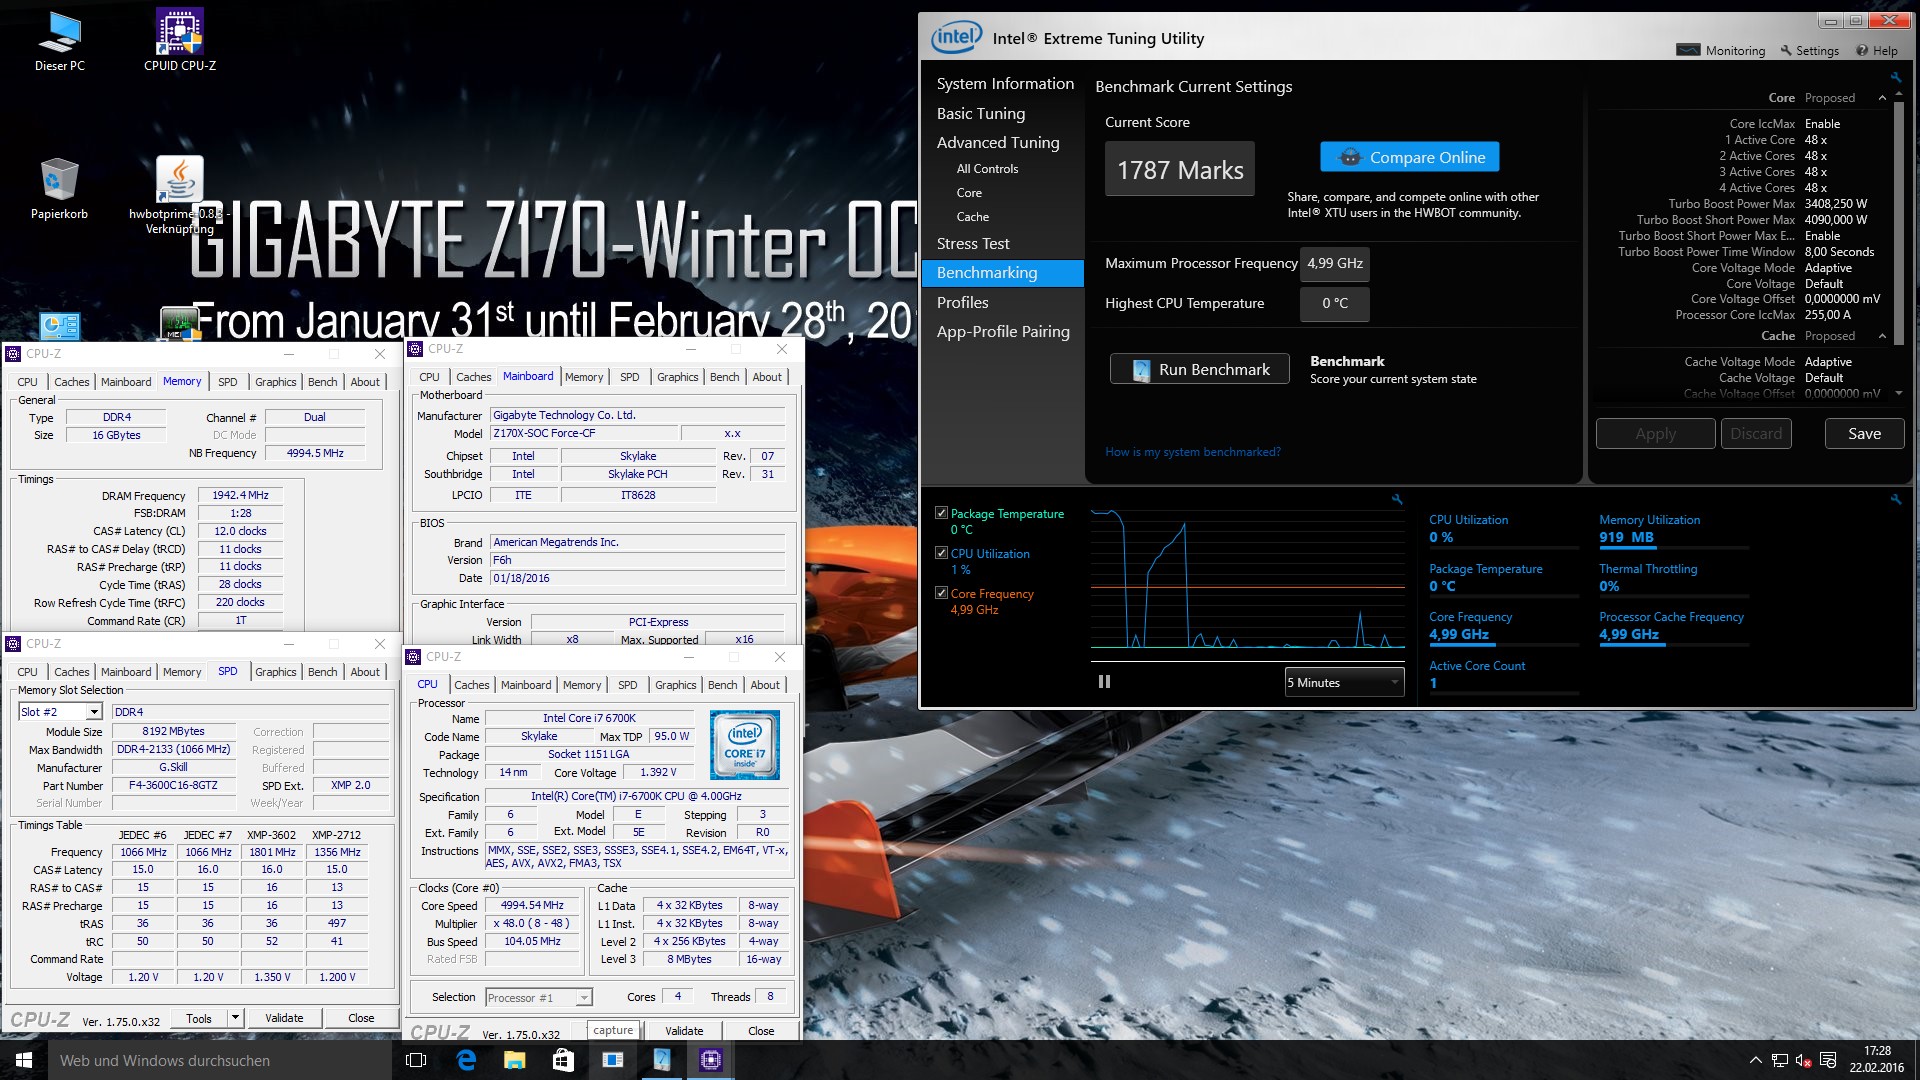
Task: Switch to About tab in CPU-Z CPU window
Action: tap(765, 685)
